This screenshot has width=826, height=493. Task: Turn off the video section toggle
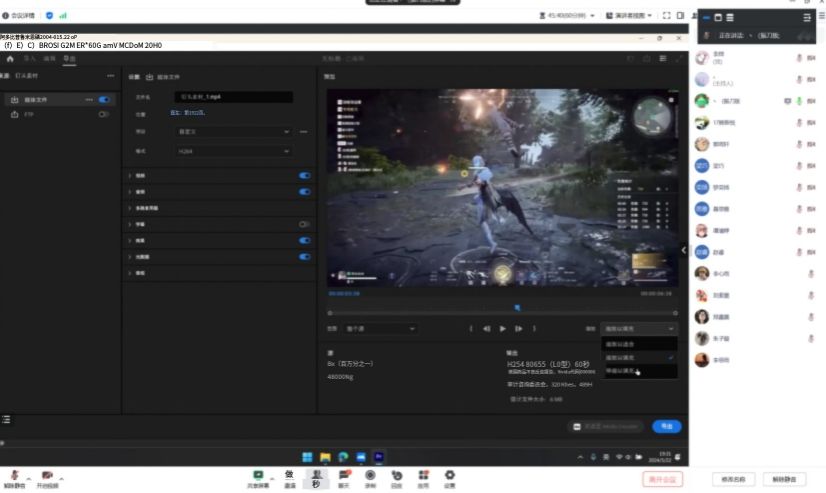[304, 175]
